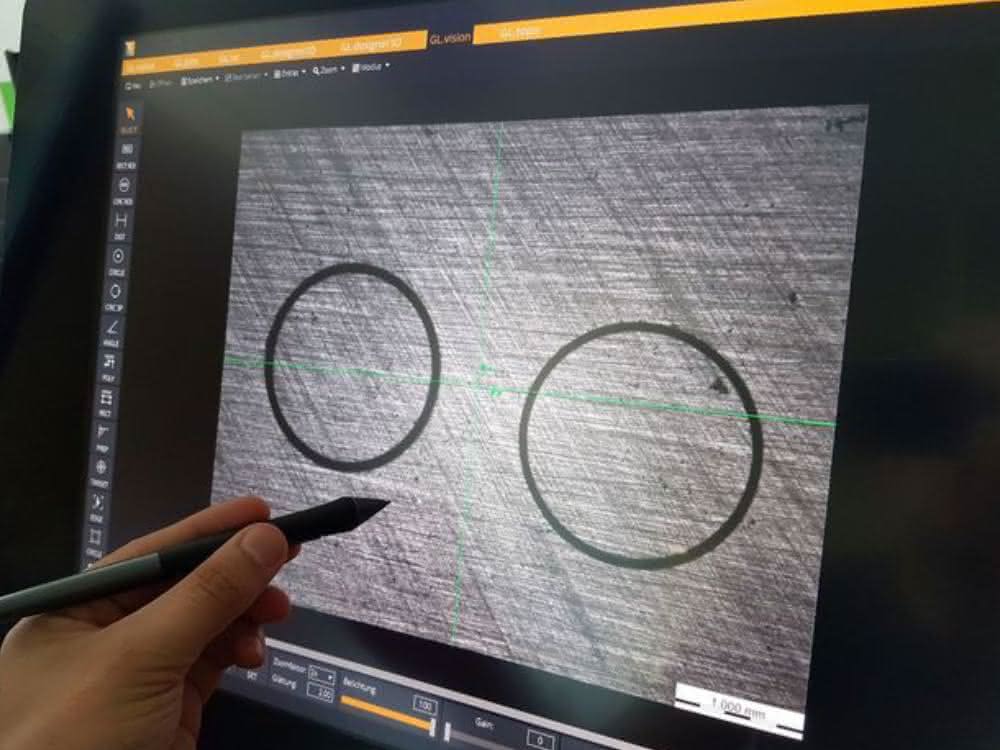Click the second toolbar button next to Neu
Viewport: 1000px width, 750px height.
161,83
